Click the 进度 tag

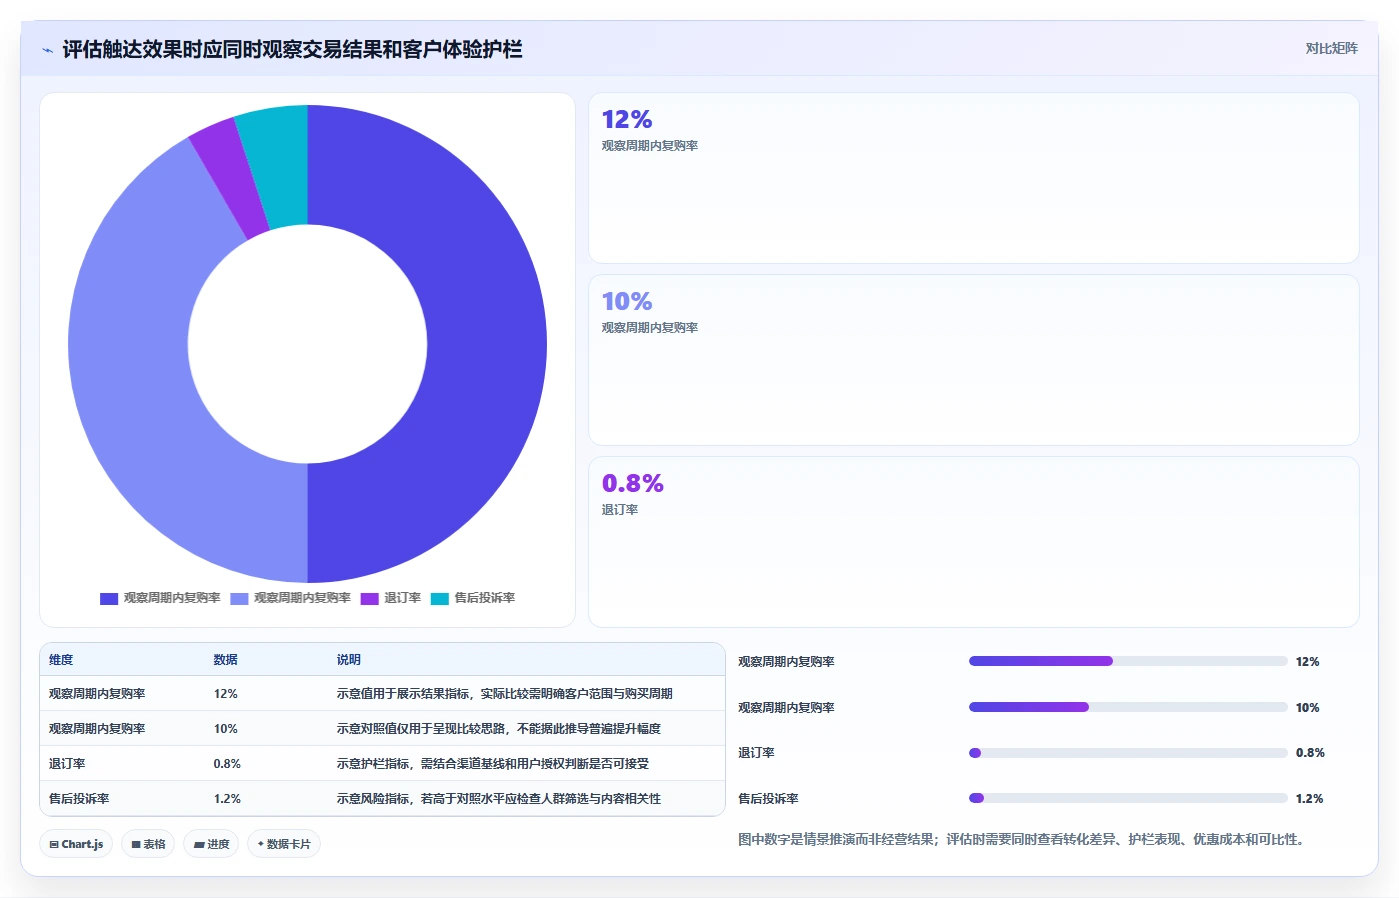tap(211, 844)
